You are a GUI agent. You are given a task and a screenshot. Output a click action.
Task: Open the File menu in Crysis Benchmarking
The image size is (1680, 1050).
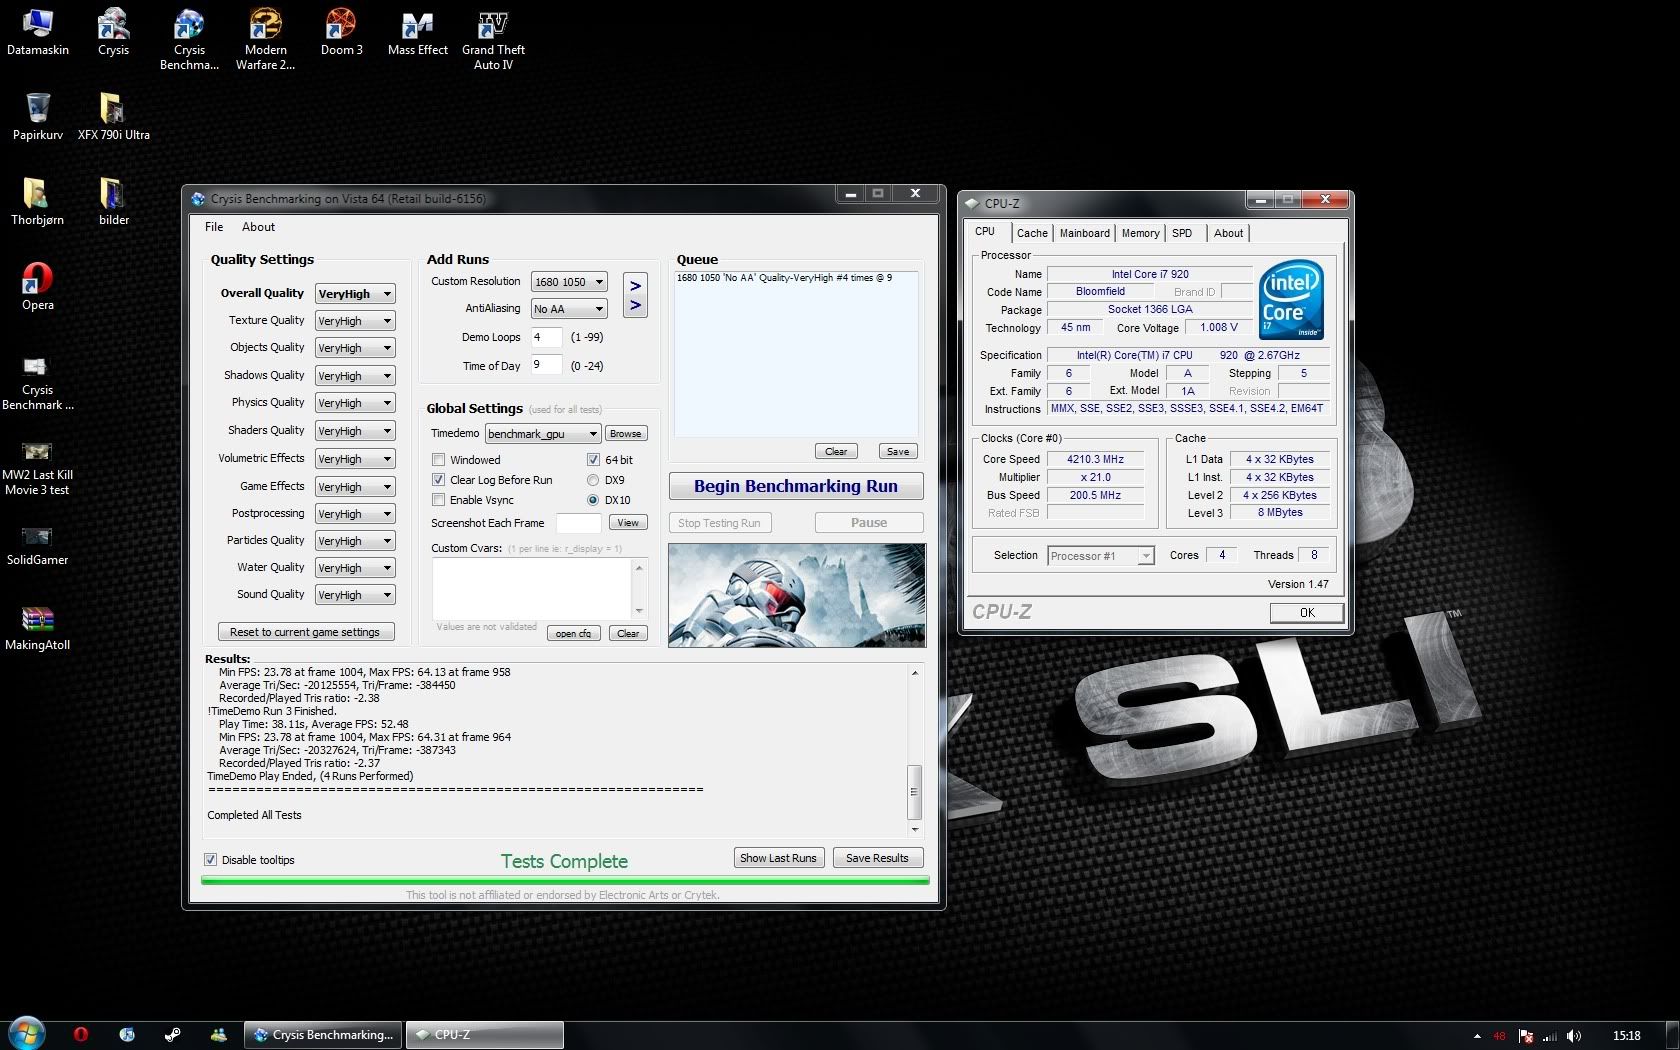214,227
